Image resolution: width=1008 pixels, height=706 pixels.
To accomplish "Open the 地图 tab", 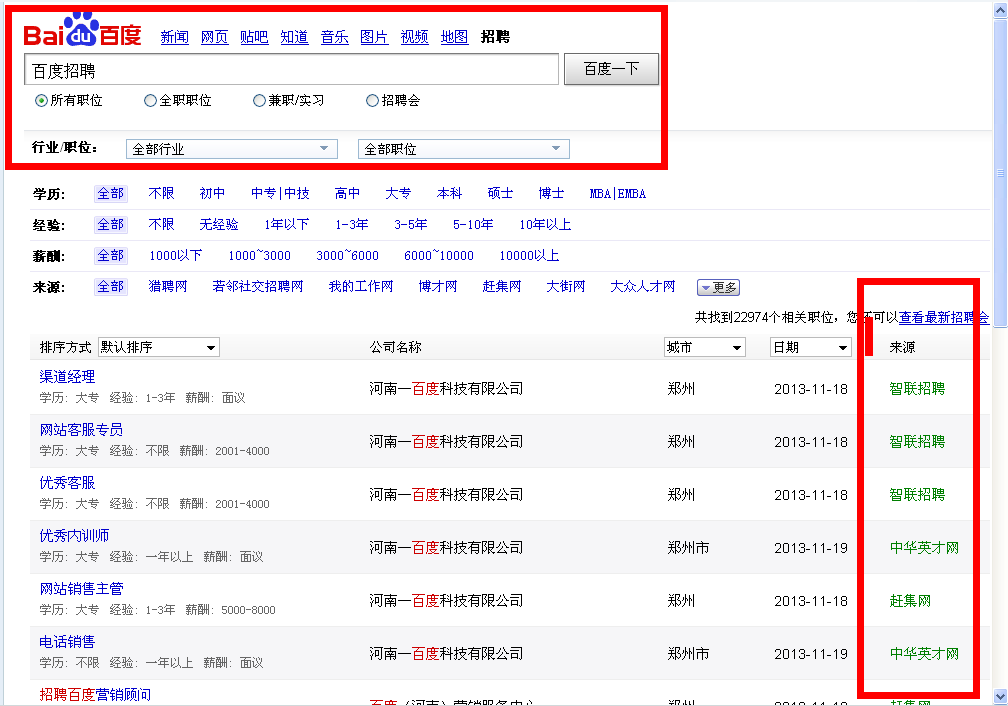I will tap(454, 37).
